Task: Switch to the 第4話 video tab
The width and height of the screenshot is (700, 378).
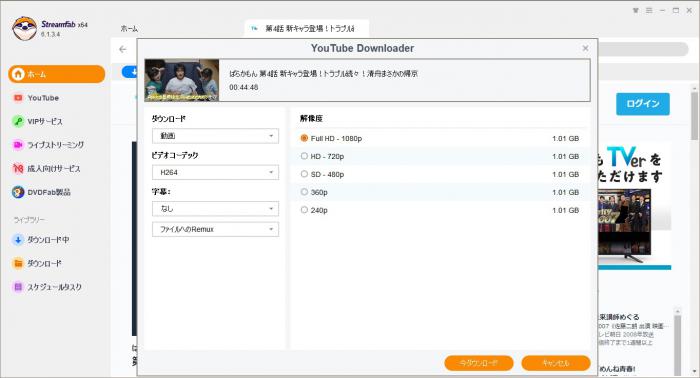Action: tap(307, 29)
